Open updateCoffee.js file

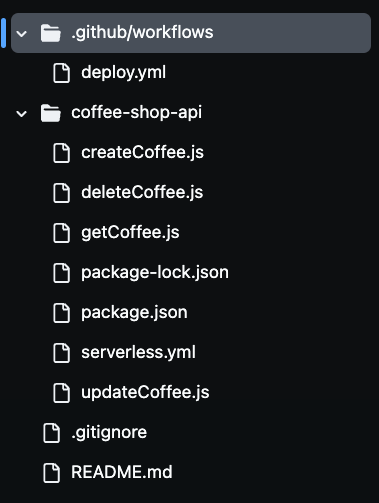(145, 393)
